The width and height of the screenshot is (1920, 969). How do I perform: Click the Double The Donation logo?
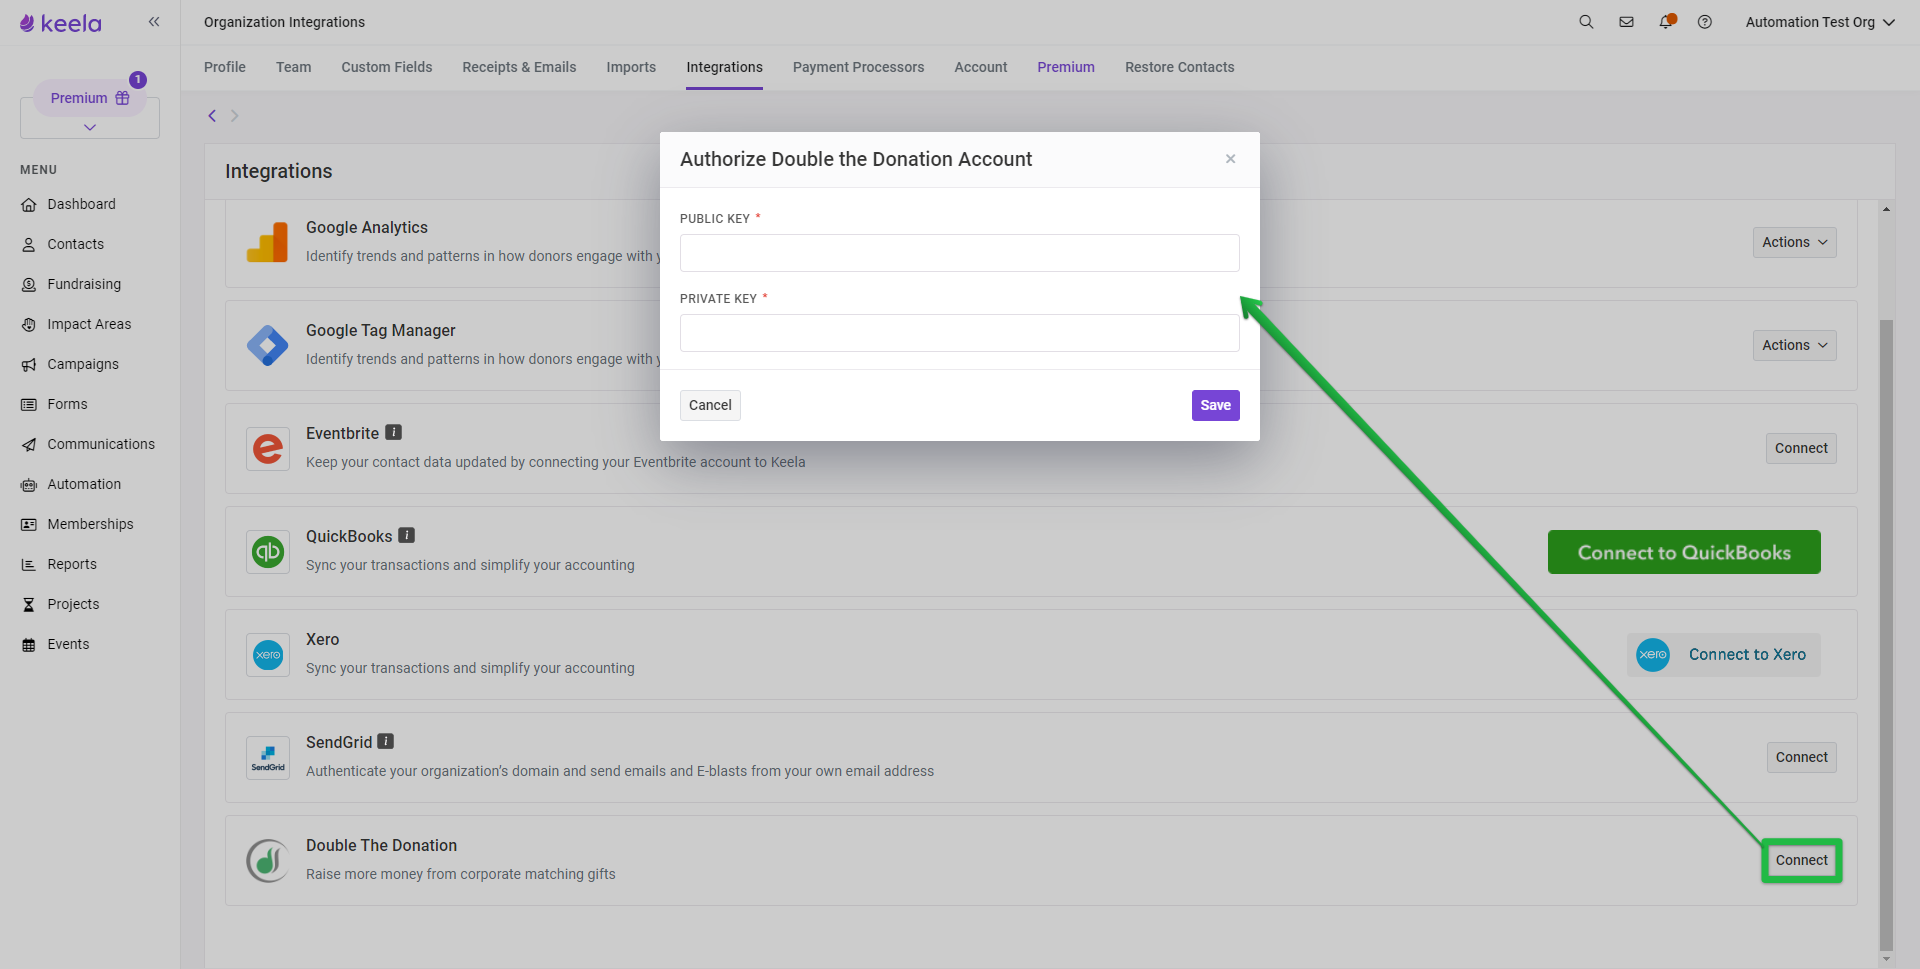[x=267, y=860]
